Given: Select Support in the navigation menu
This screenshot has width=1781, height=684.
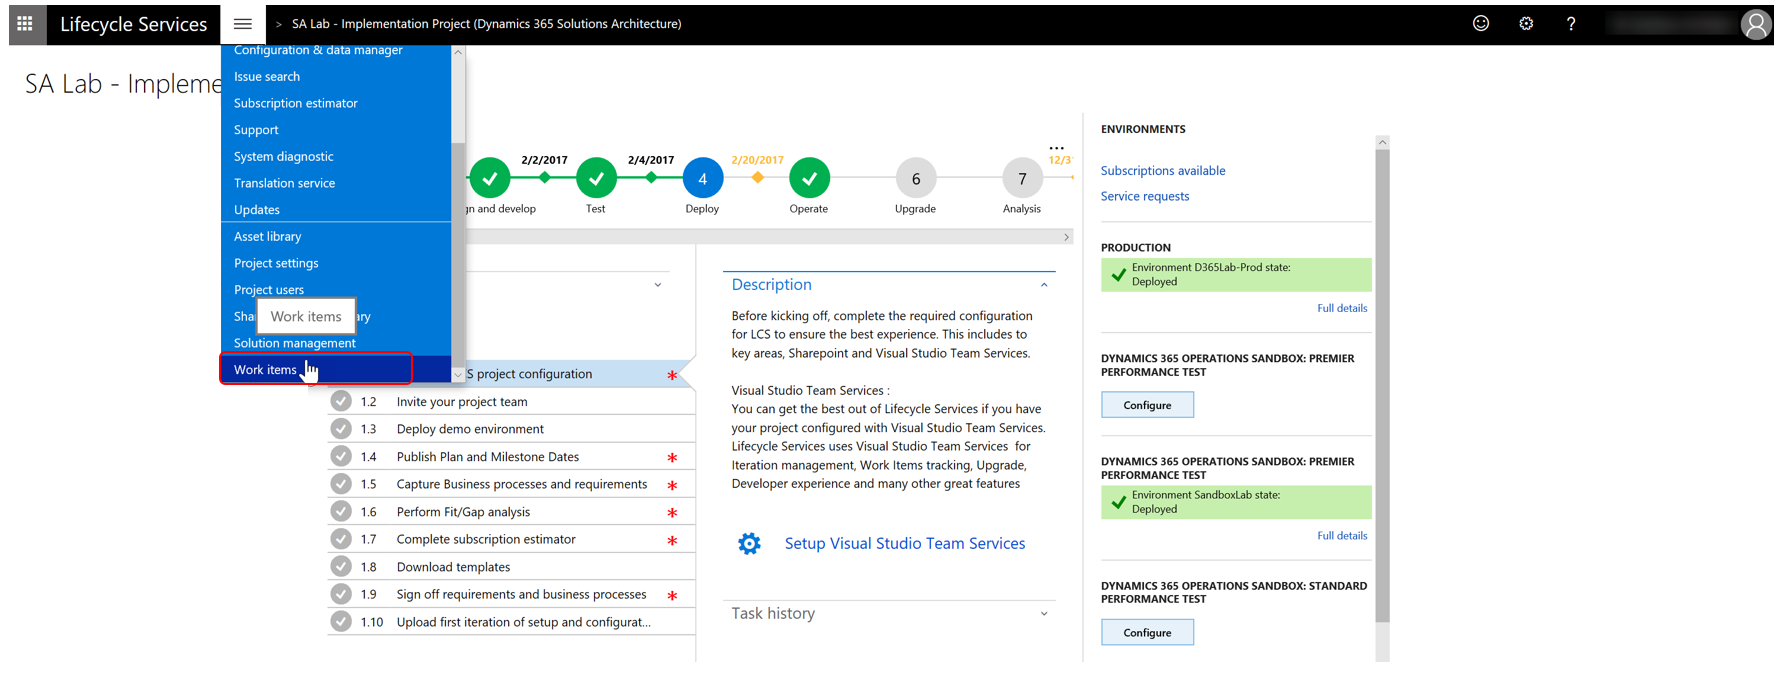Looking at the screenshot, I should (x=256, y=130).
